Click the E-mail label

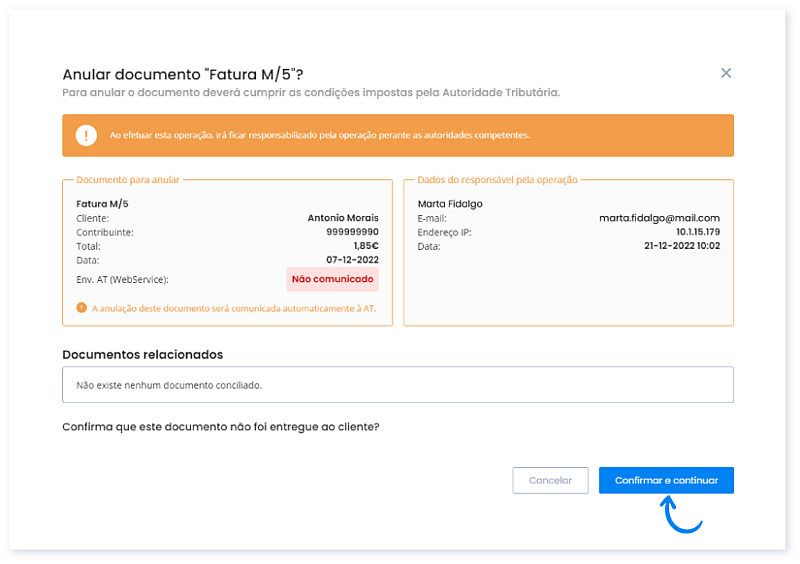click(432, 218)
